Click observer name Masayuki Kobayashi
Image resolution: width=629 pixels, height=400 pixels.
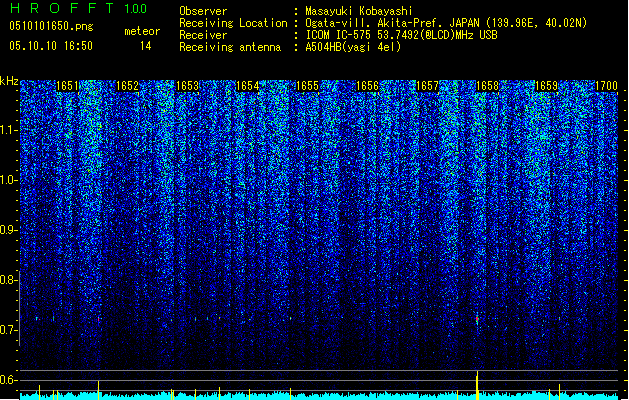point(359,11)
